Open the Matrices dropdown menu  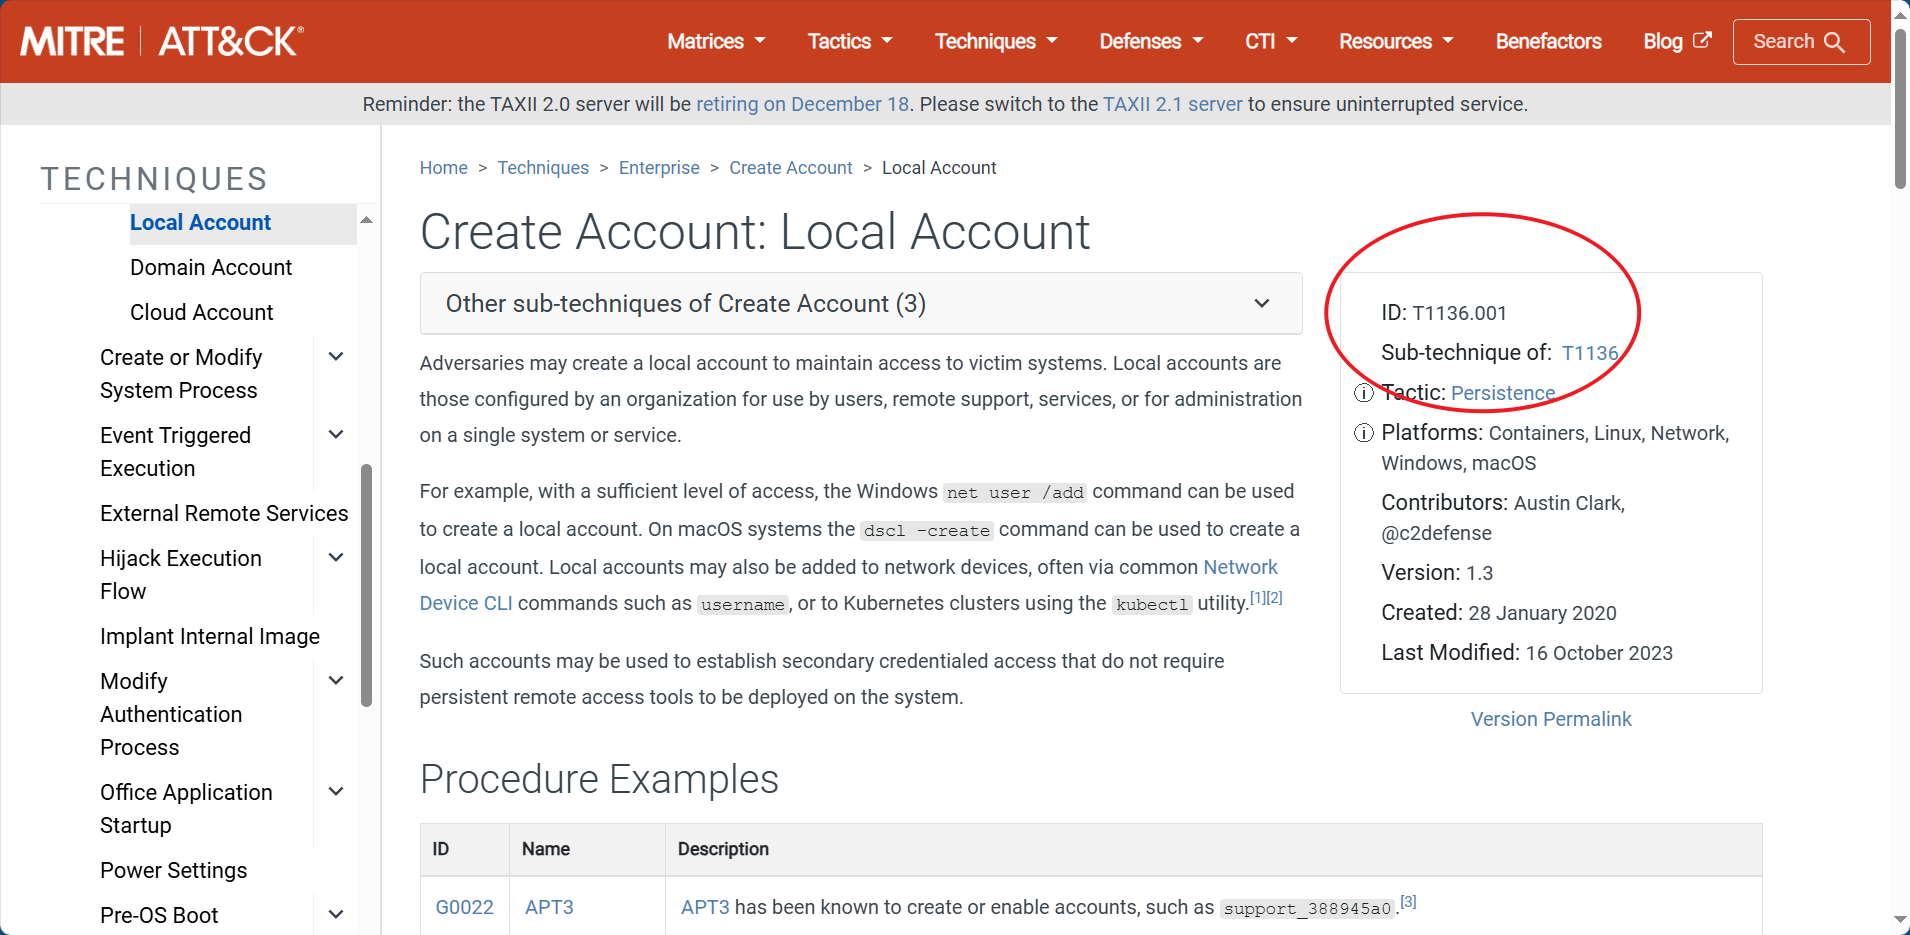tap(716, 41)
